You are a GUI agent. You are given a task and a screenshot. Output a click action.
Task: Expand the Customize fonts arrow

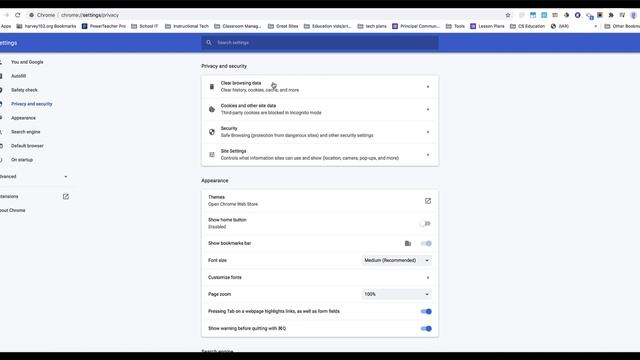(428, 278)
